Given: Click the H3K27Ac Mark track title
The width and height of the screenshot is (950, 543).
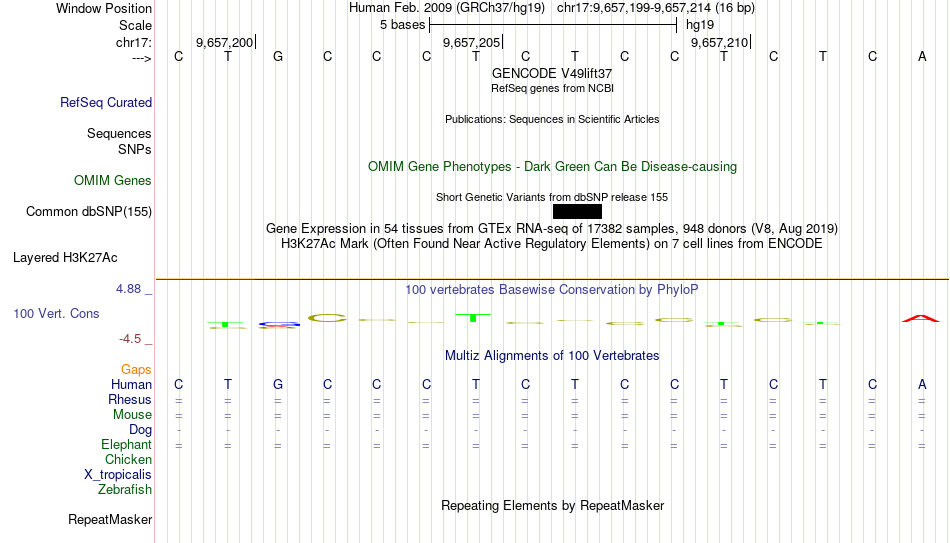Looking at the screenshot, I should pos(552,244).
